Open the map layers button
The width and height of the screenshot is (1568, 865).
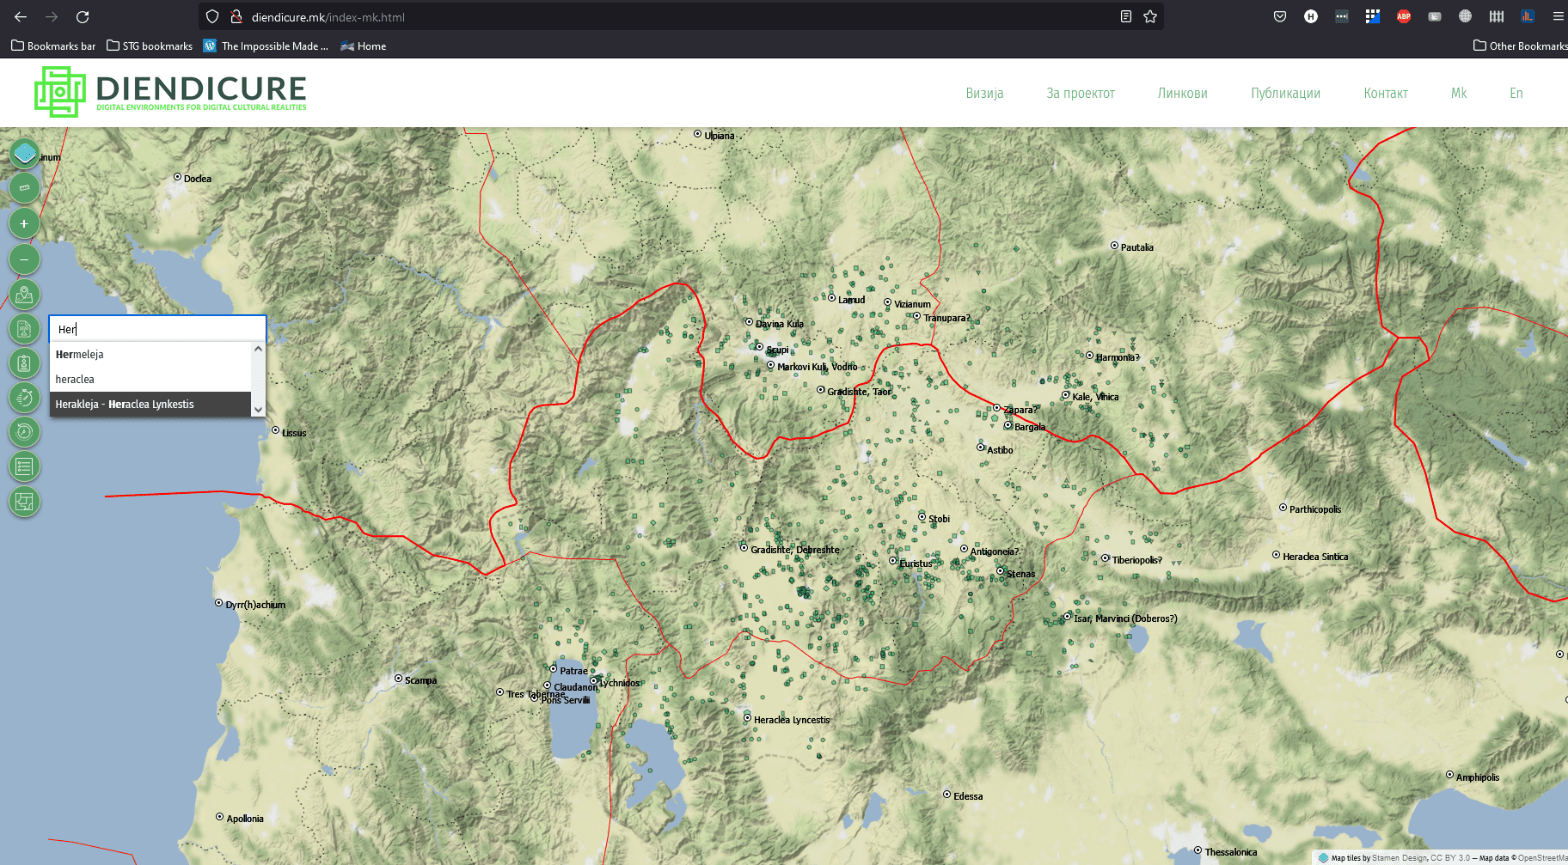point(24,154)
